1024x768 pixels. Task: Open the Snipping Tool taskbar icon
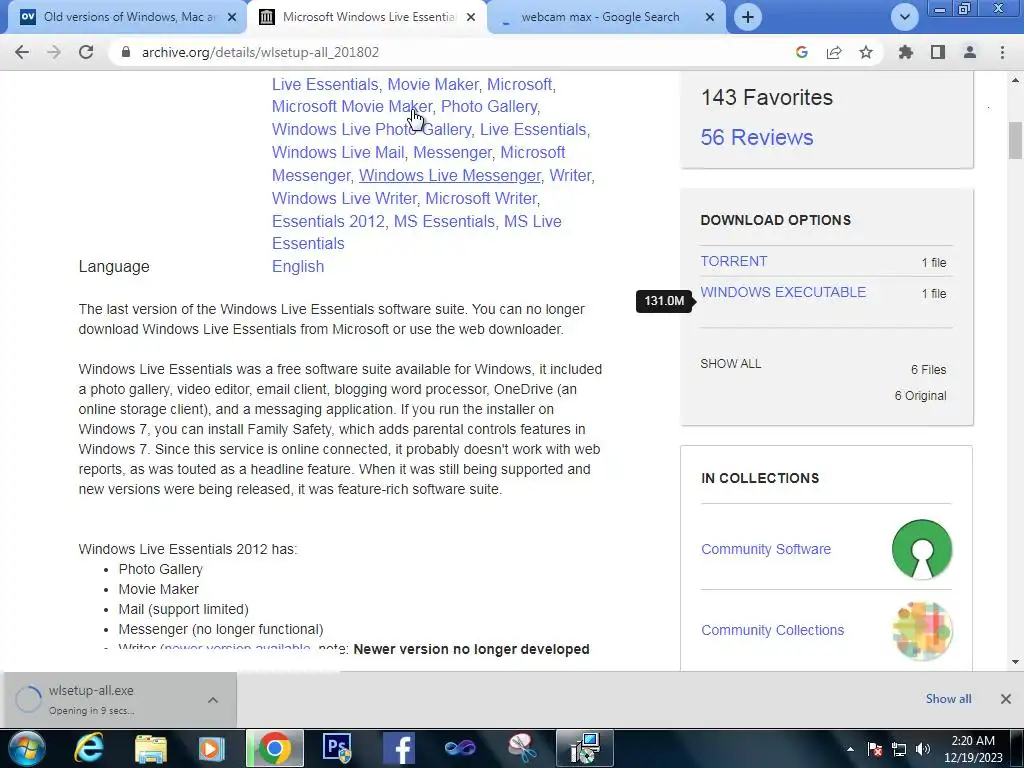click(x=522, y=748)
